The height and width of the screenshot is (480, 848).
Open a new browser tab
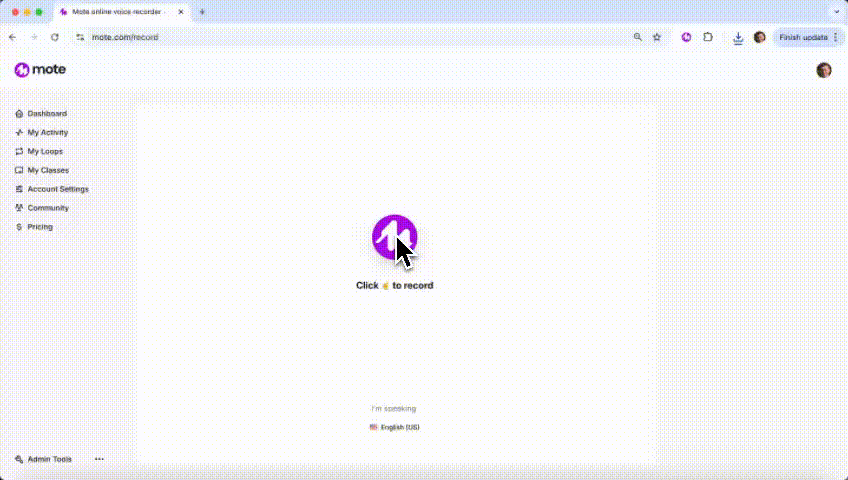[x=202, y=12]
